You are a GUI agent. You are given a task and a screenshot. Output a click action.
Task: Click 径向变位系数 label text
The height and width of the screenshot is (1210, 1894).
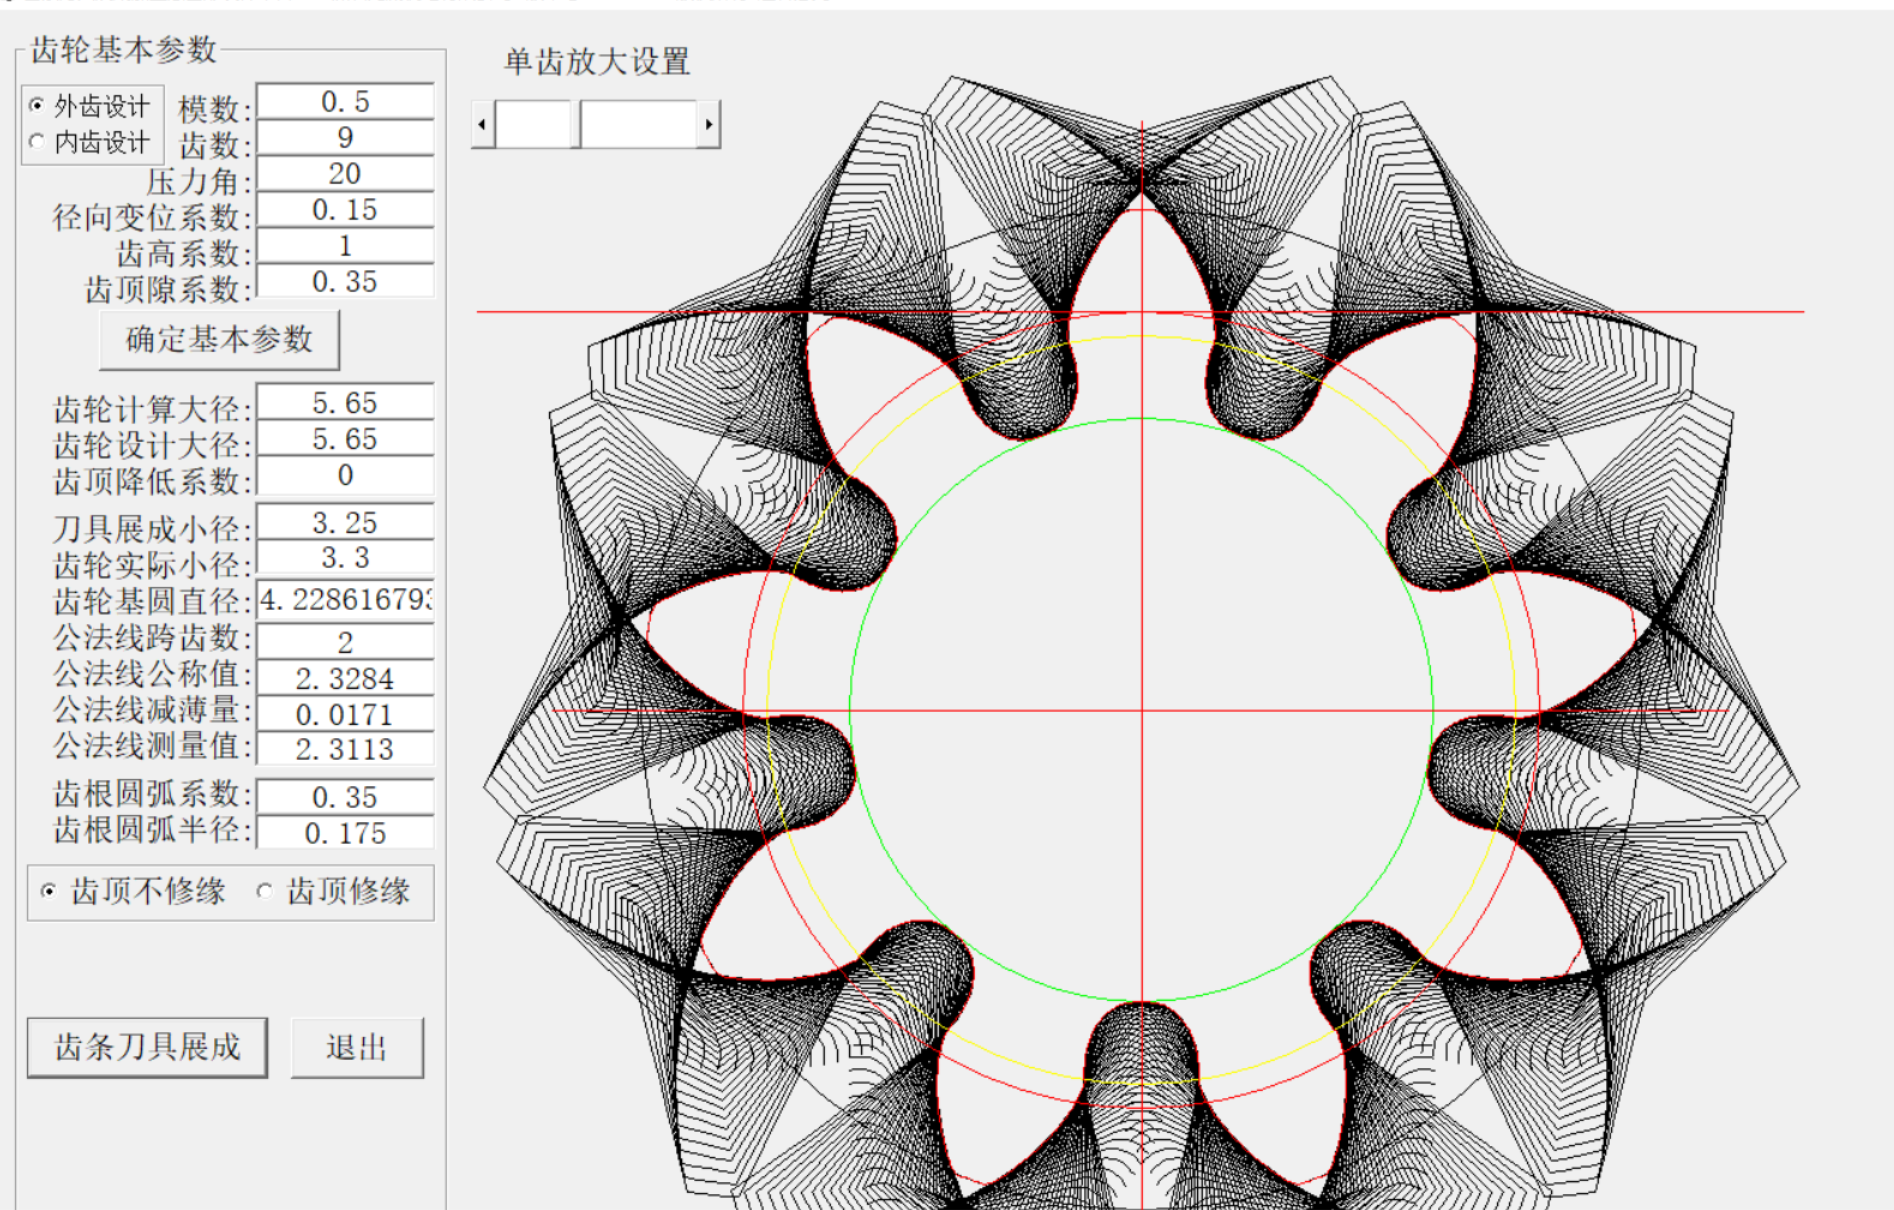click(152, 217)
